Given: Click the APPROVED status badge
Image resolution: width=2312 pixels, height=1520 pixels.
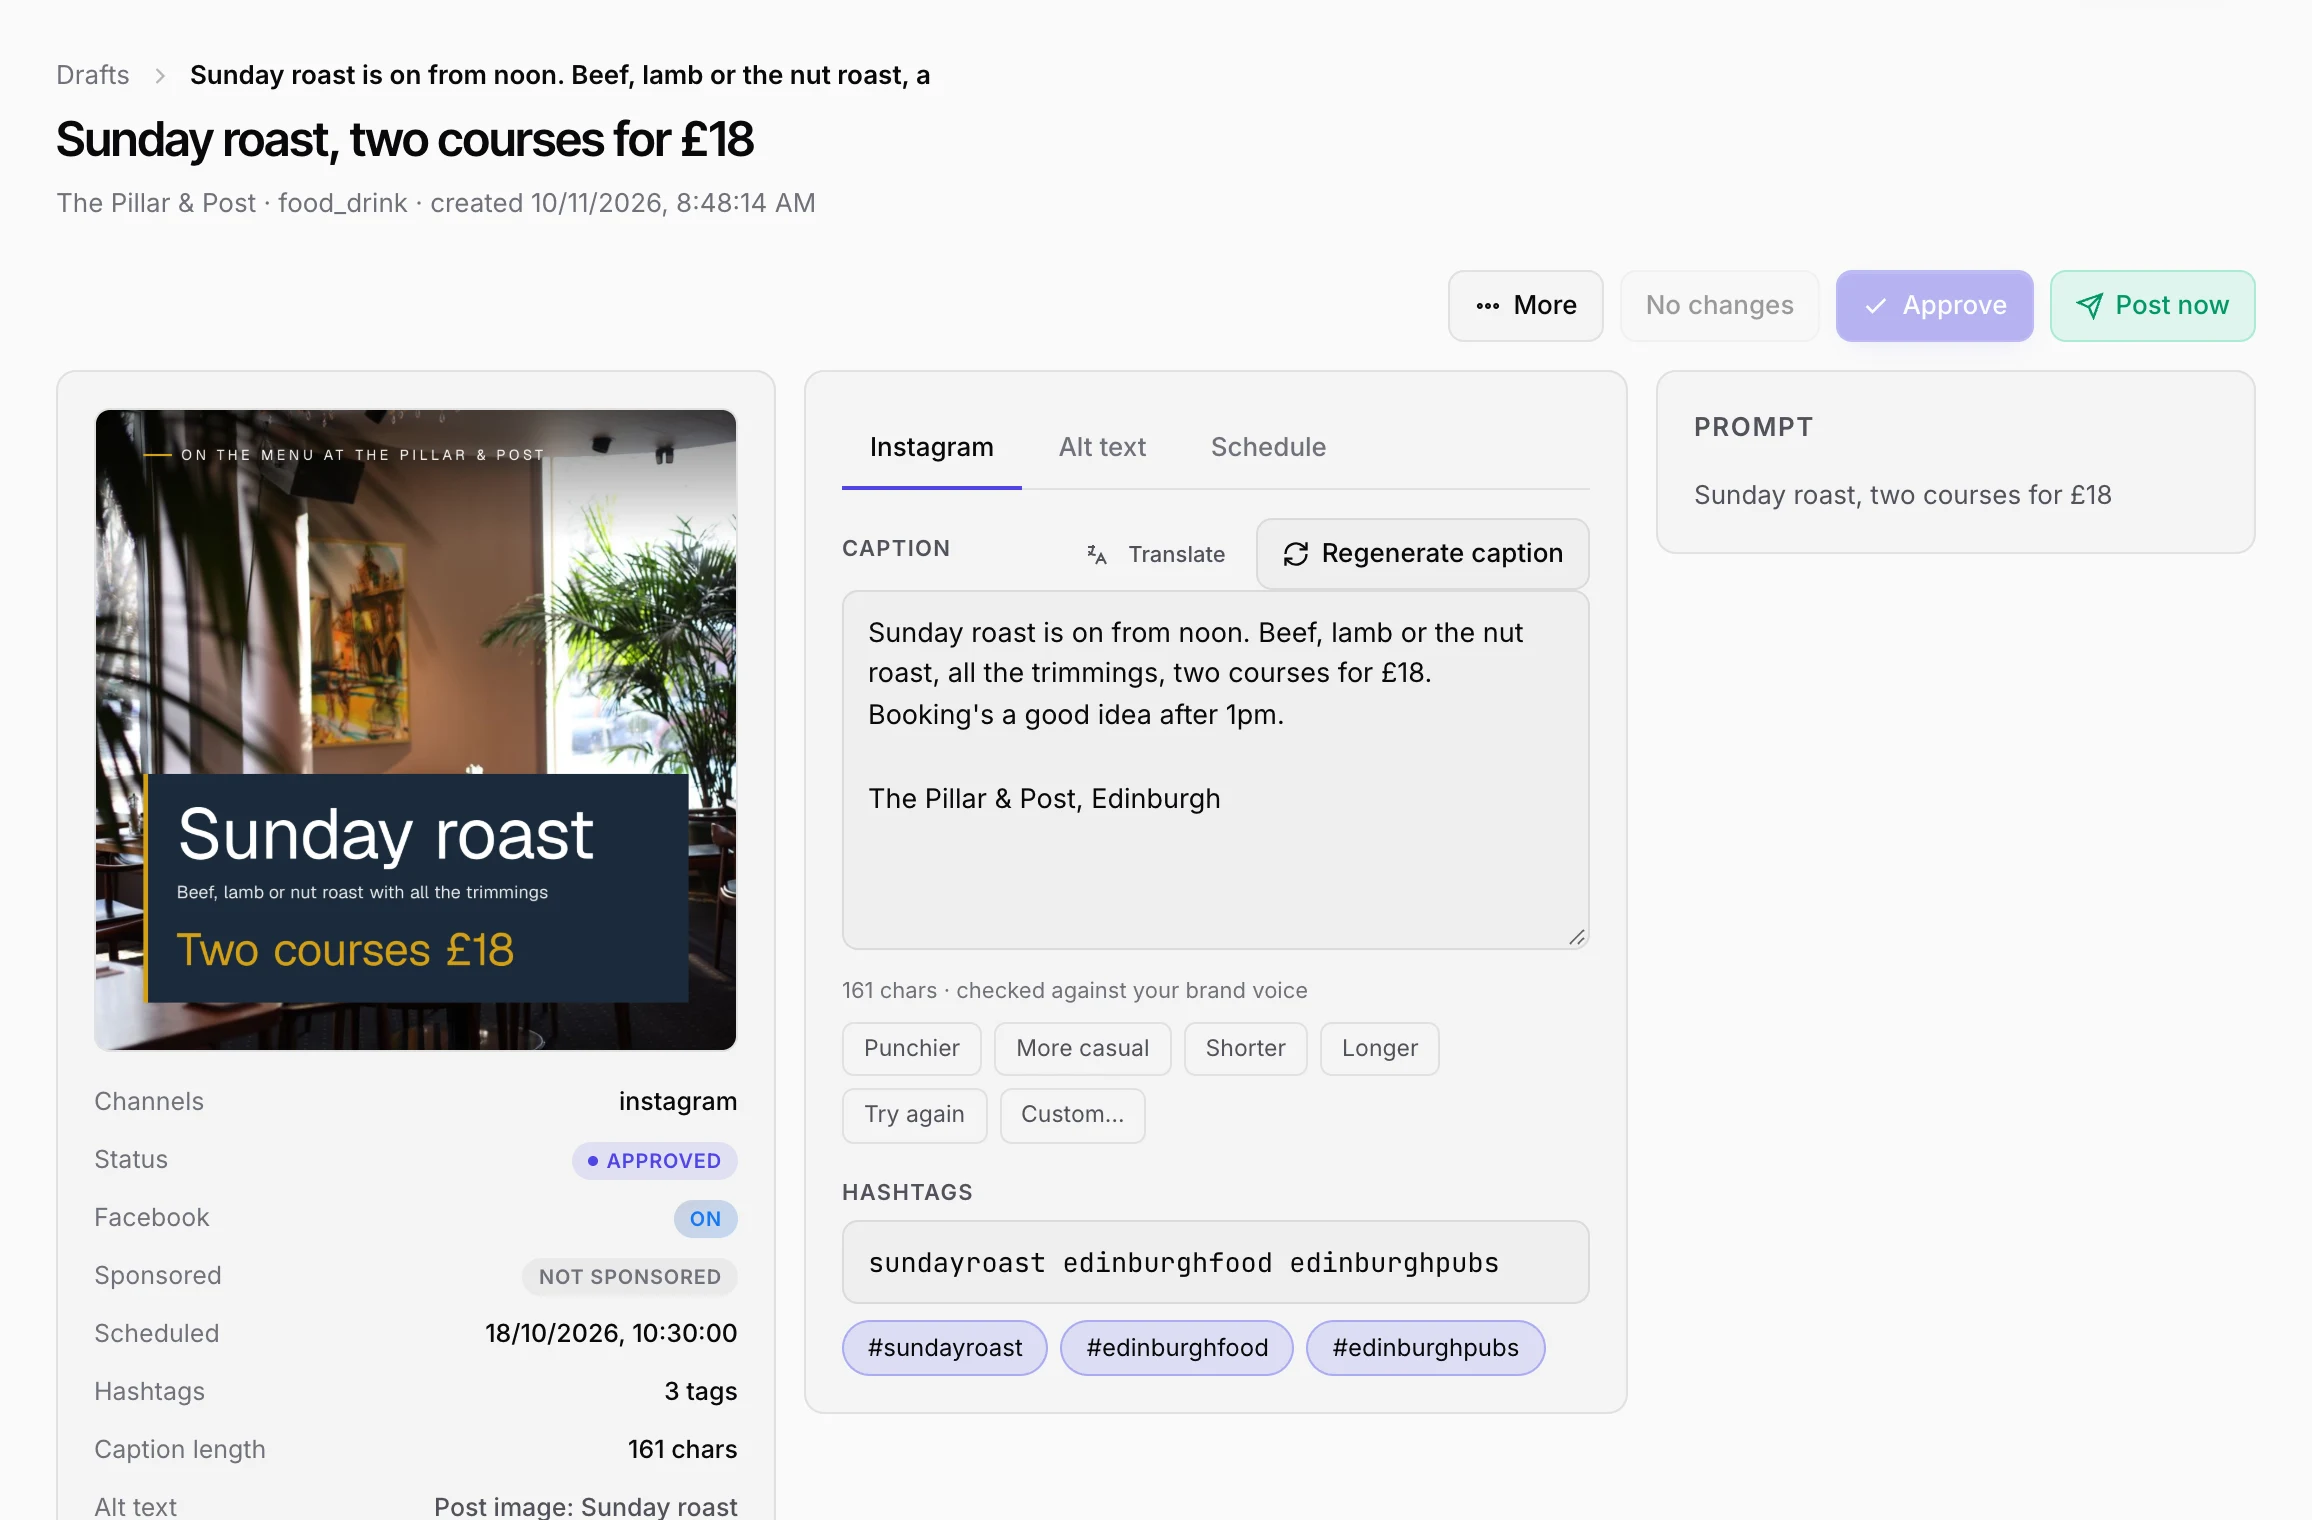Looking at the screenshot, I should coord(654,1161).
